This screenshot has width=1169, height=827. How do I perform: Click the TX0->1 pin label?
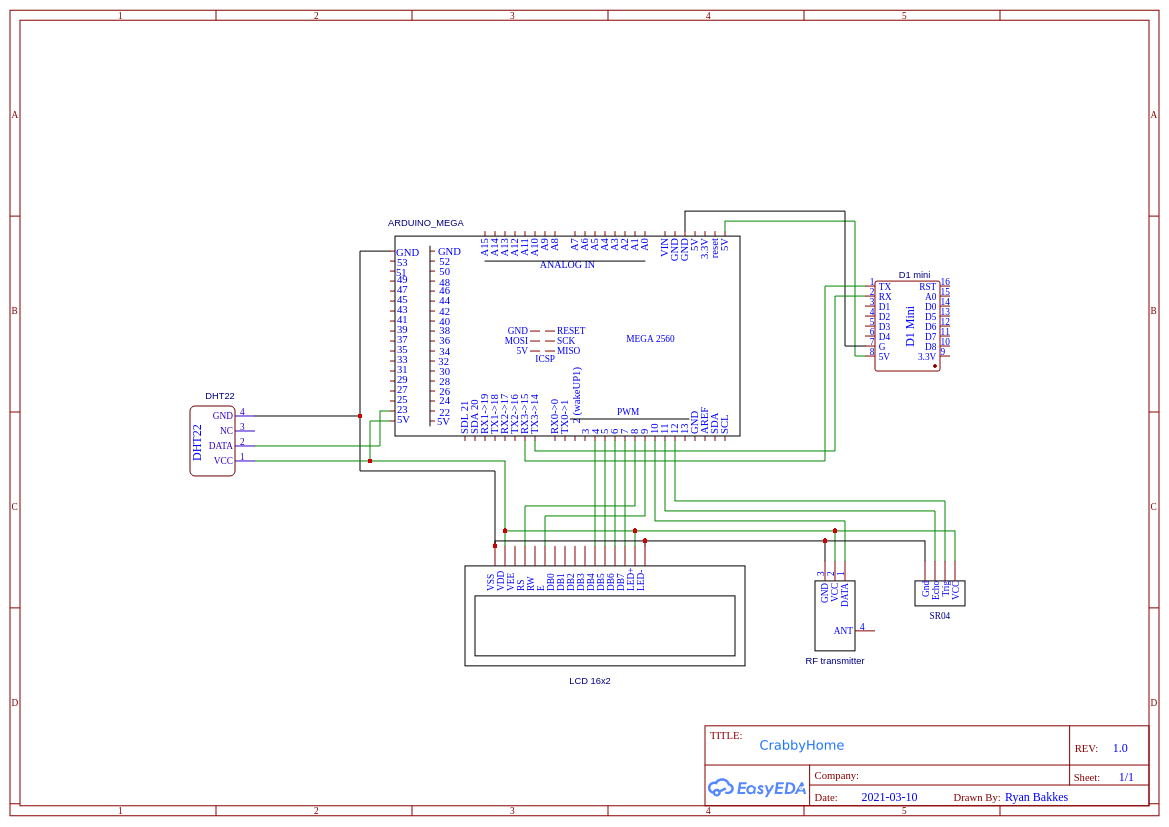tap(564, 416)
